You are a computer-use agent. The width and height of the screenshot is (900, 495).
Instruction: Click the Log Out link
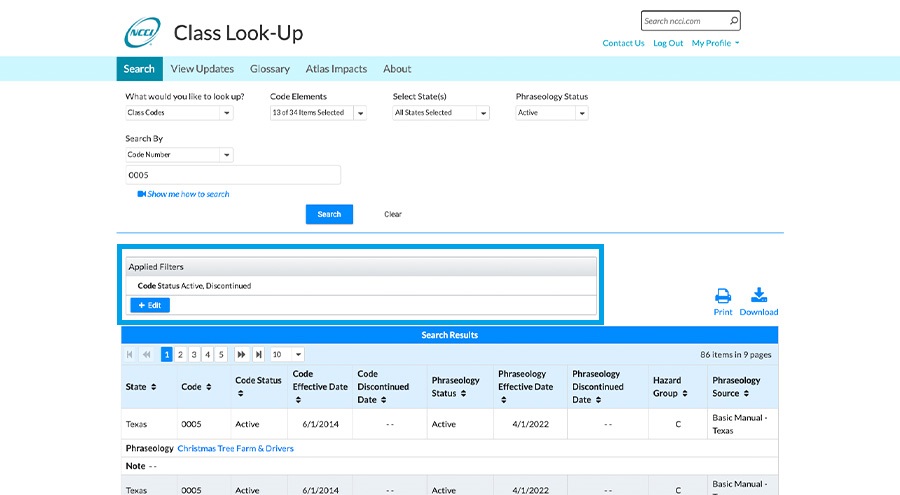(668, 43)
